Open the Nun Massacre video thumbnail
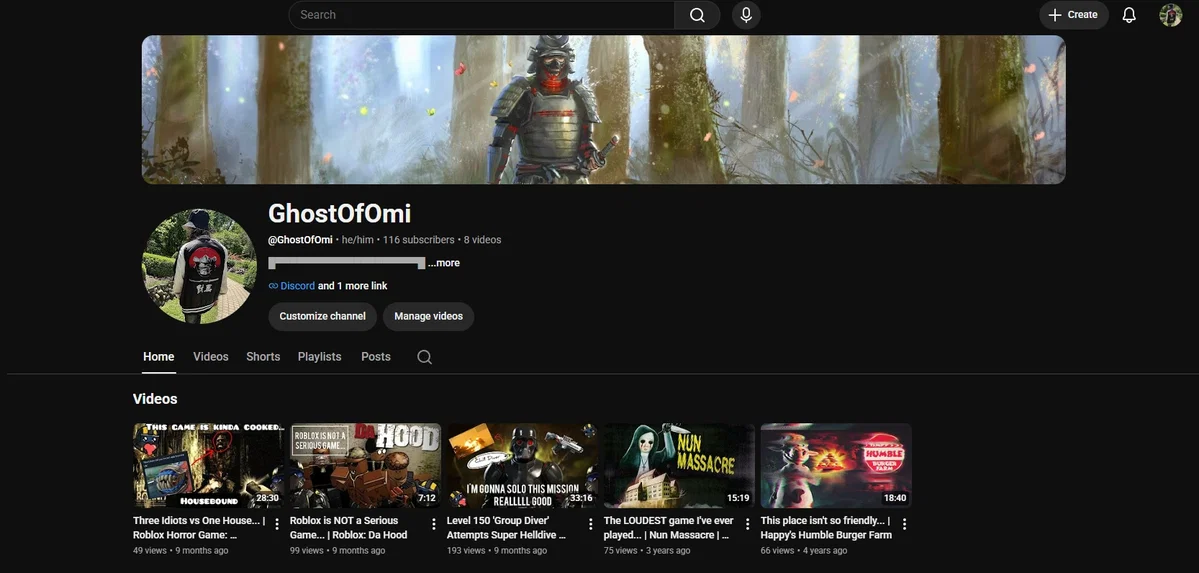1199x573 pixels. click(x=679, y=466)
